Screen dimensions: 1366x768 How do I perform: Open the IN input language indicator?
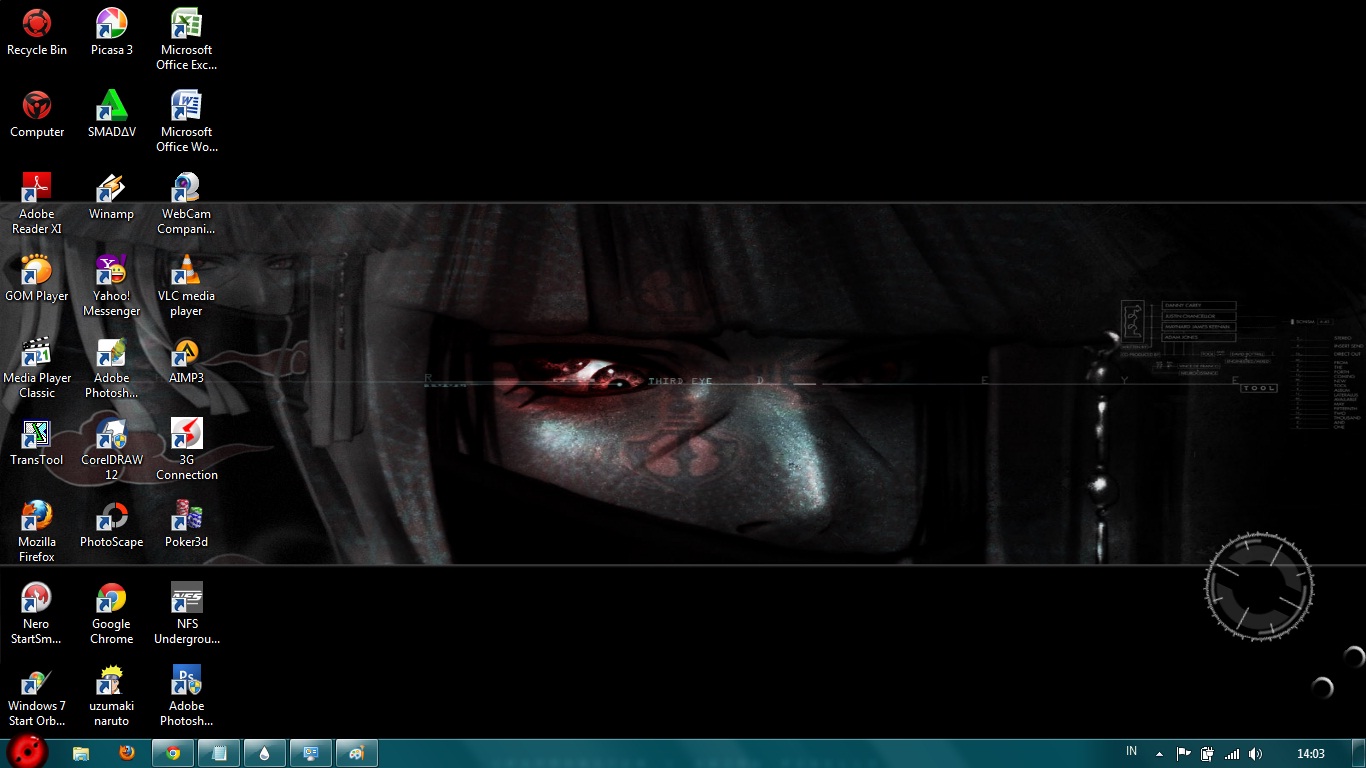[1131, 752]
